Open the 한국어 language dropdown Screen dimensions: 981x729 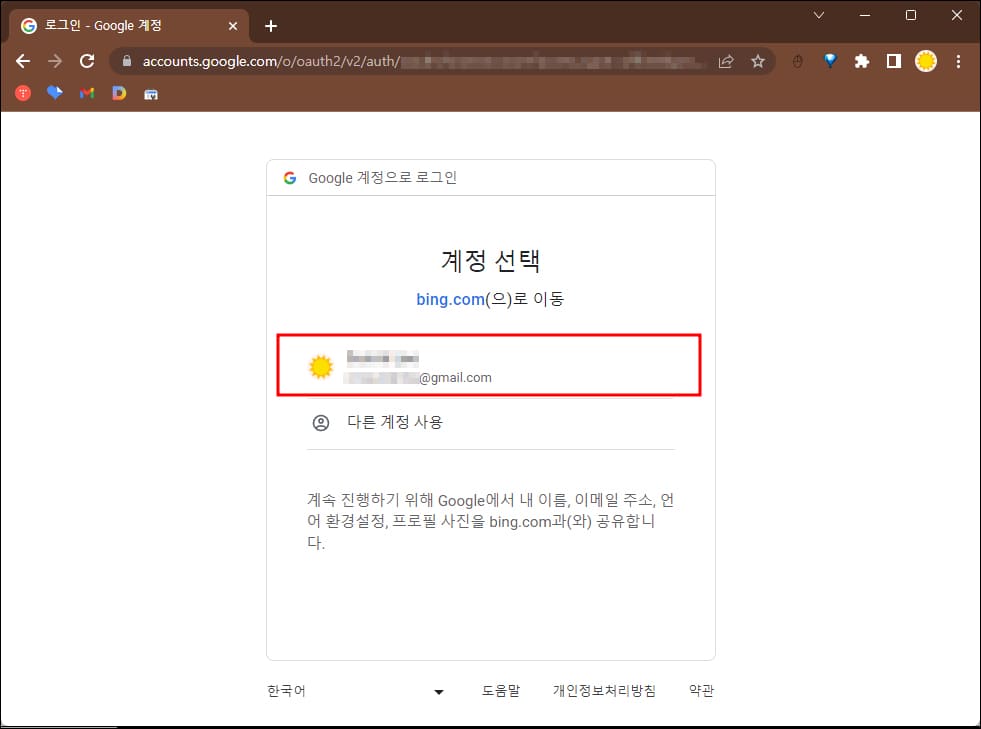tap(355, 691)
